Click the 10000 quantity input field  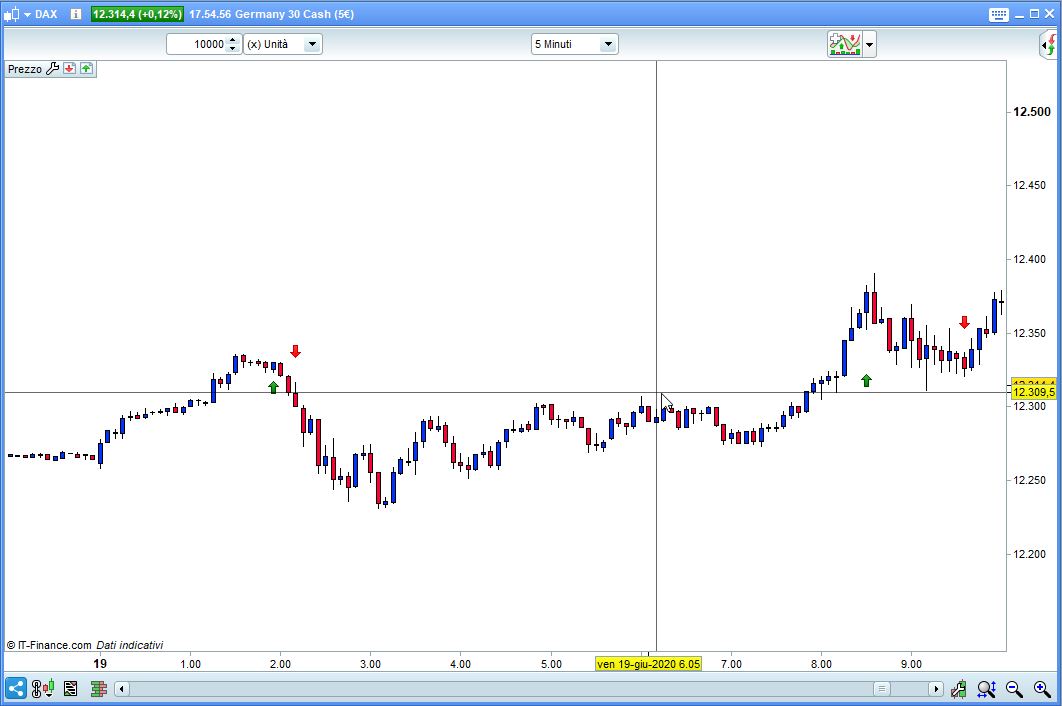click(x=196, y=44)
